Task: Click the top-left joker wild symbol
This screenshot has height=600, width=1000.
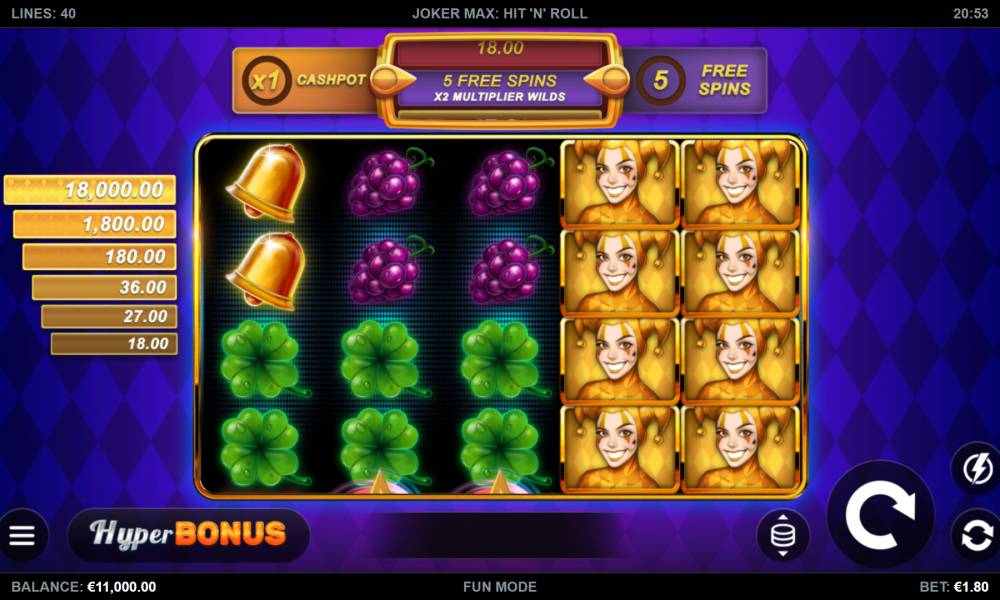Action: (619, 183)
